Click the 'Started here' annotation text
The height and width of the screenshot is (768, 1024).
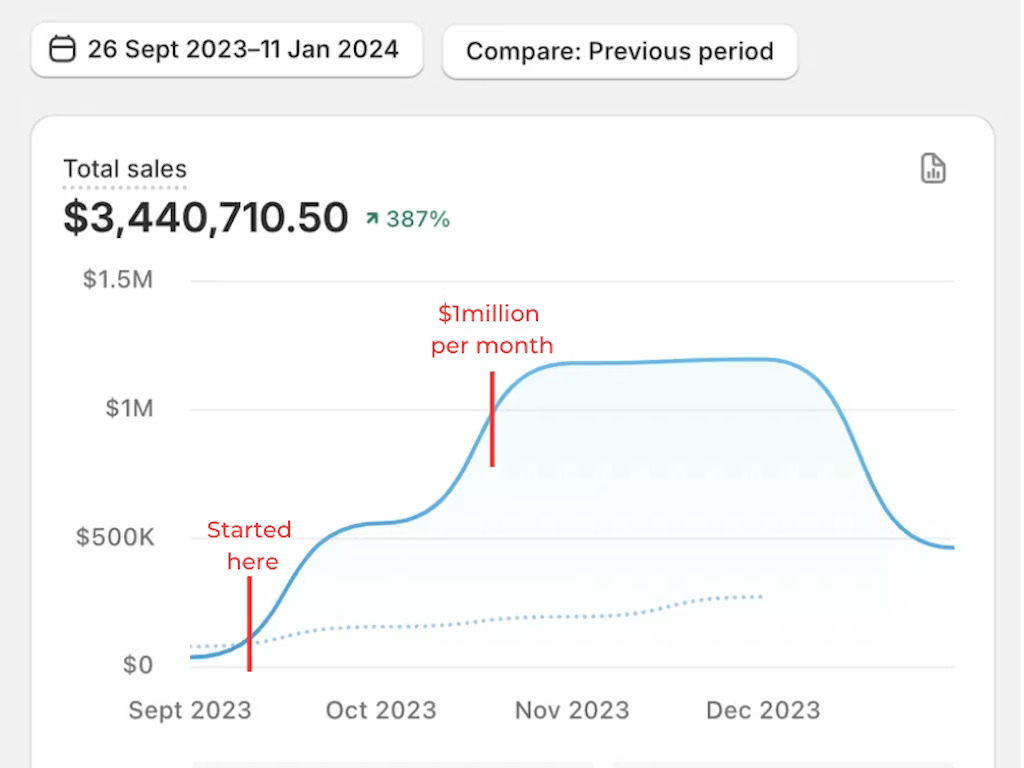click(249, 545)
